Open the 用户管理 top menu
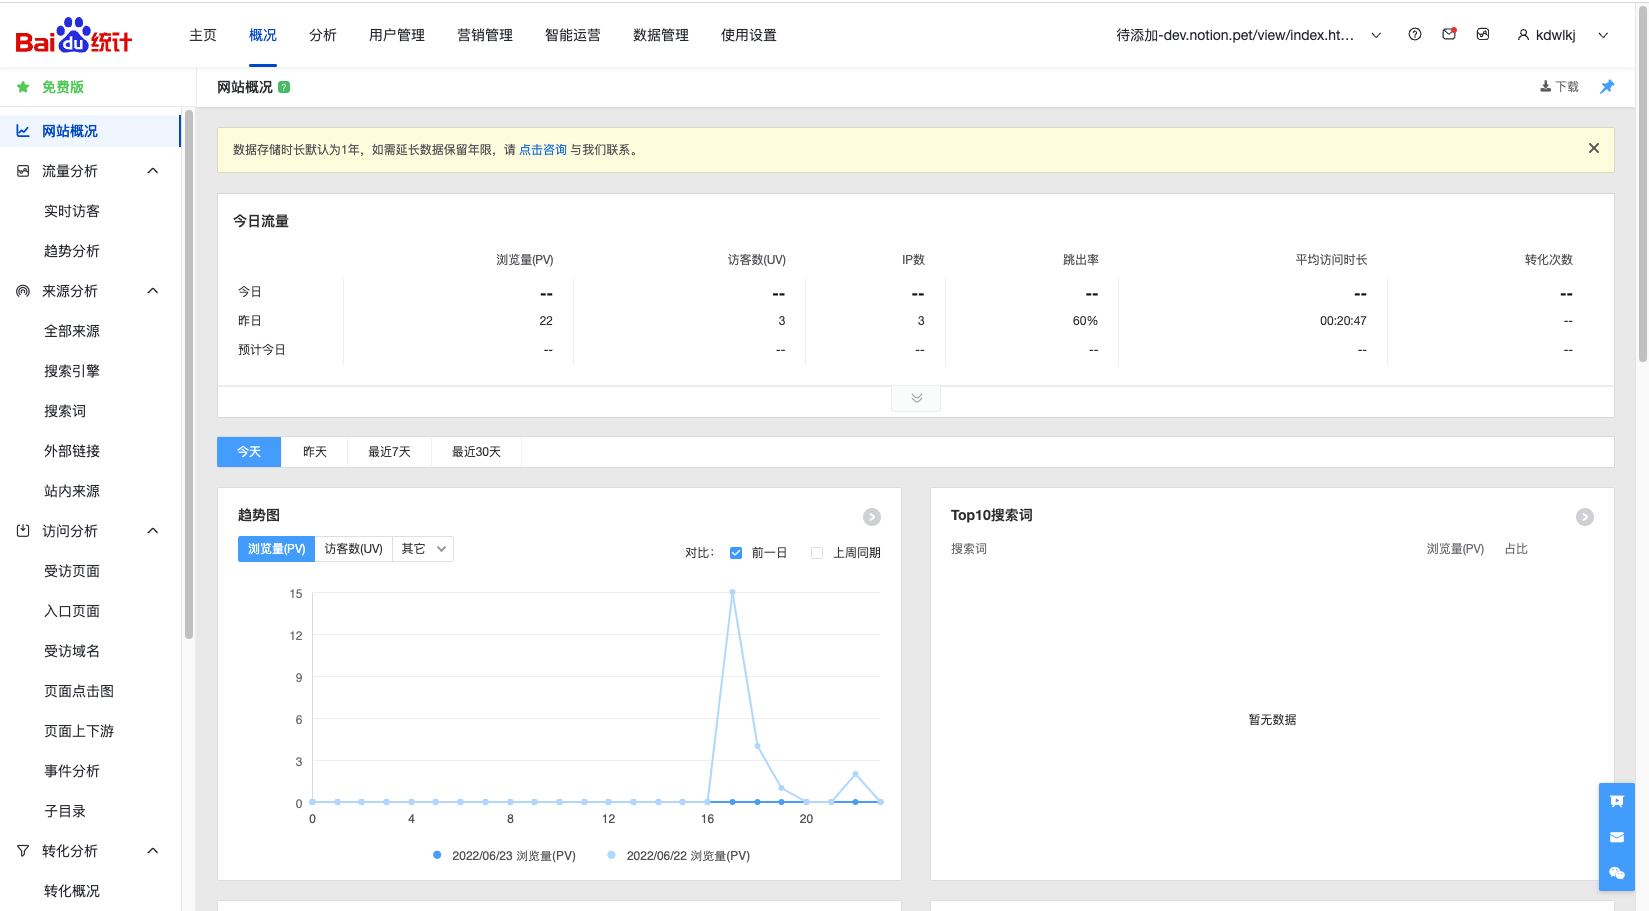The width and height of the screenshot is (1649, 911). coord(397,35)
